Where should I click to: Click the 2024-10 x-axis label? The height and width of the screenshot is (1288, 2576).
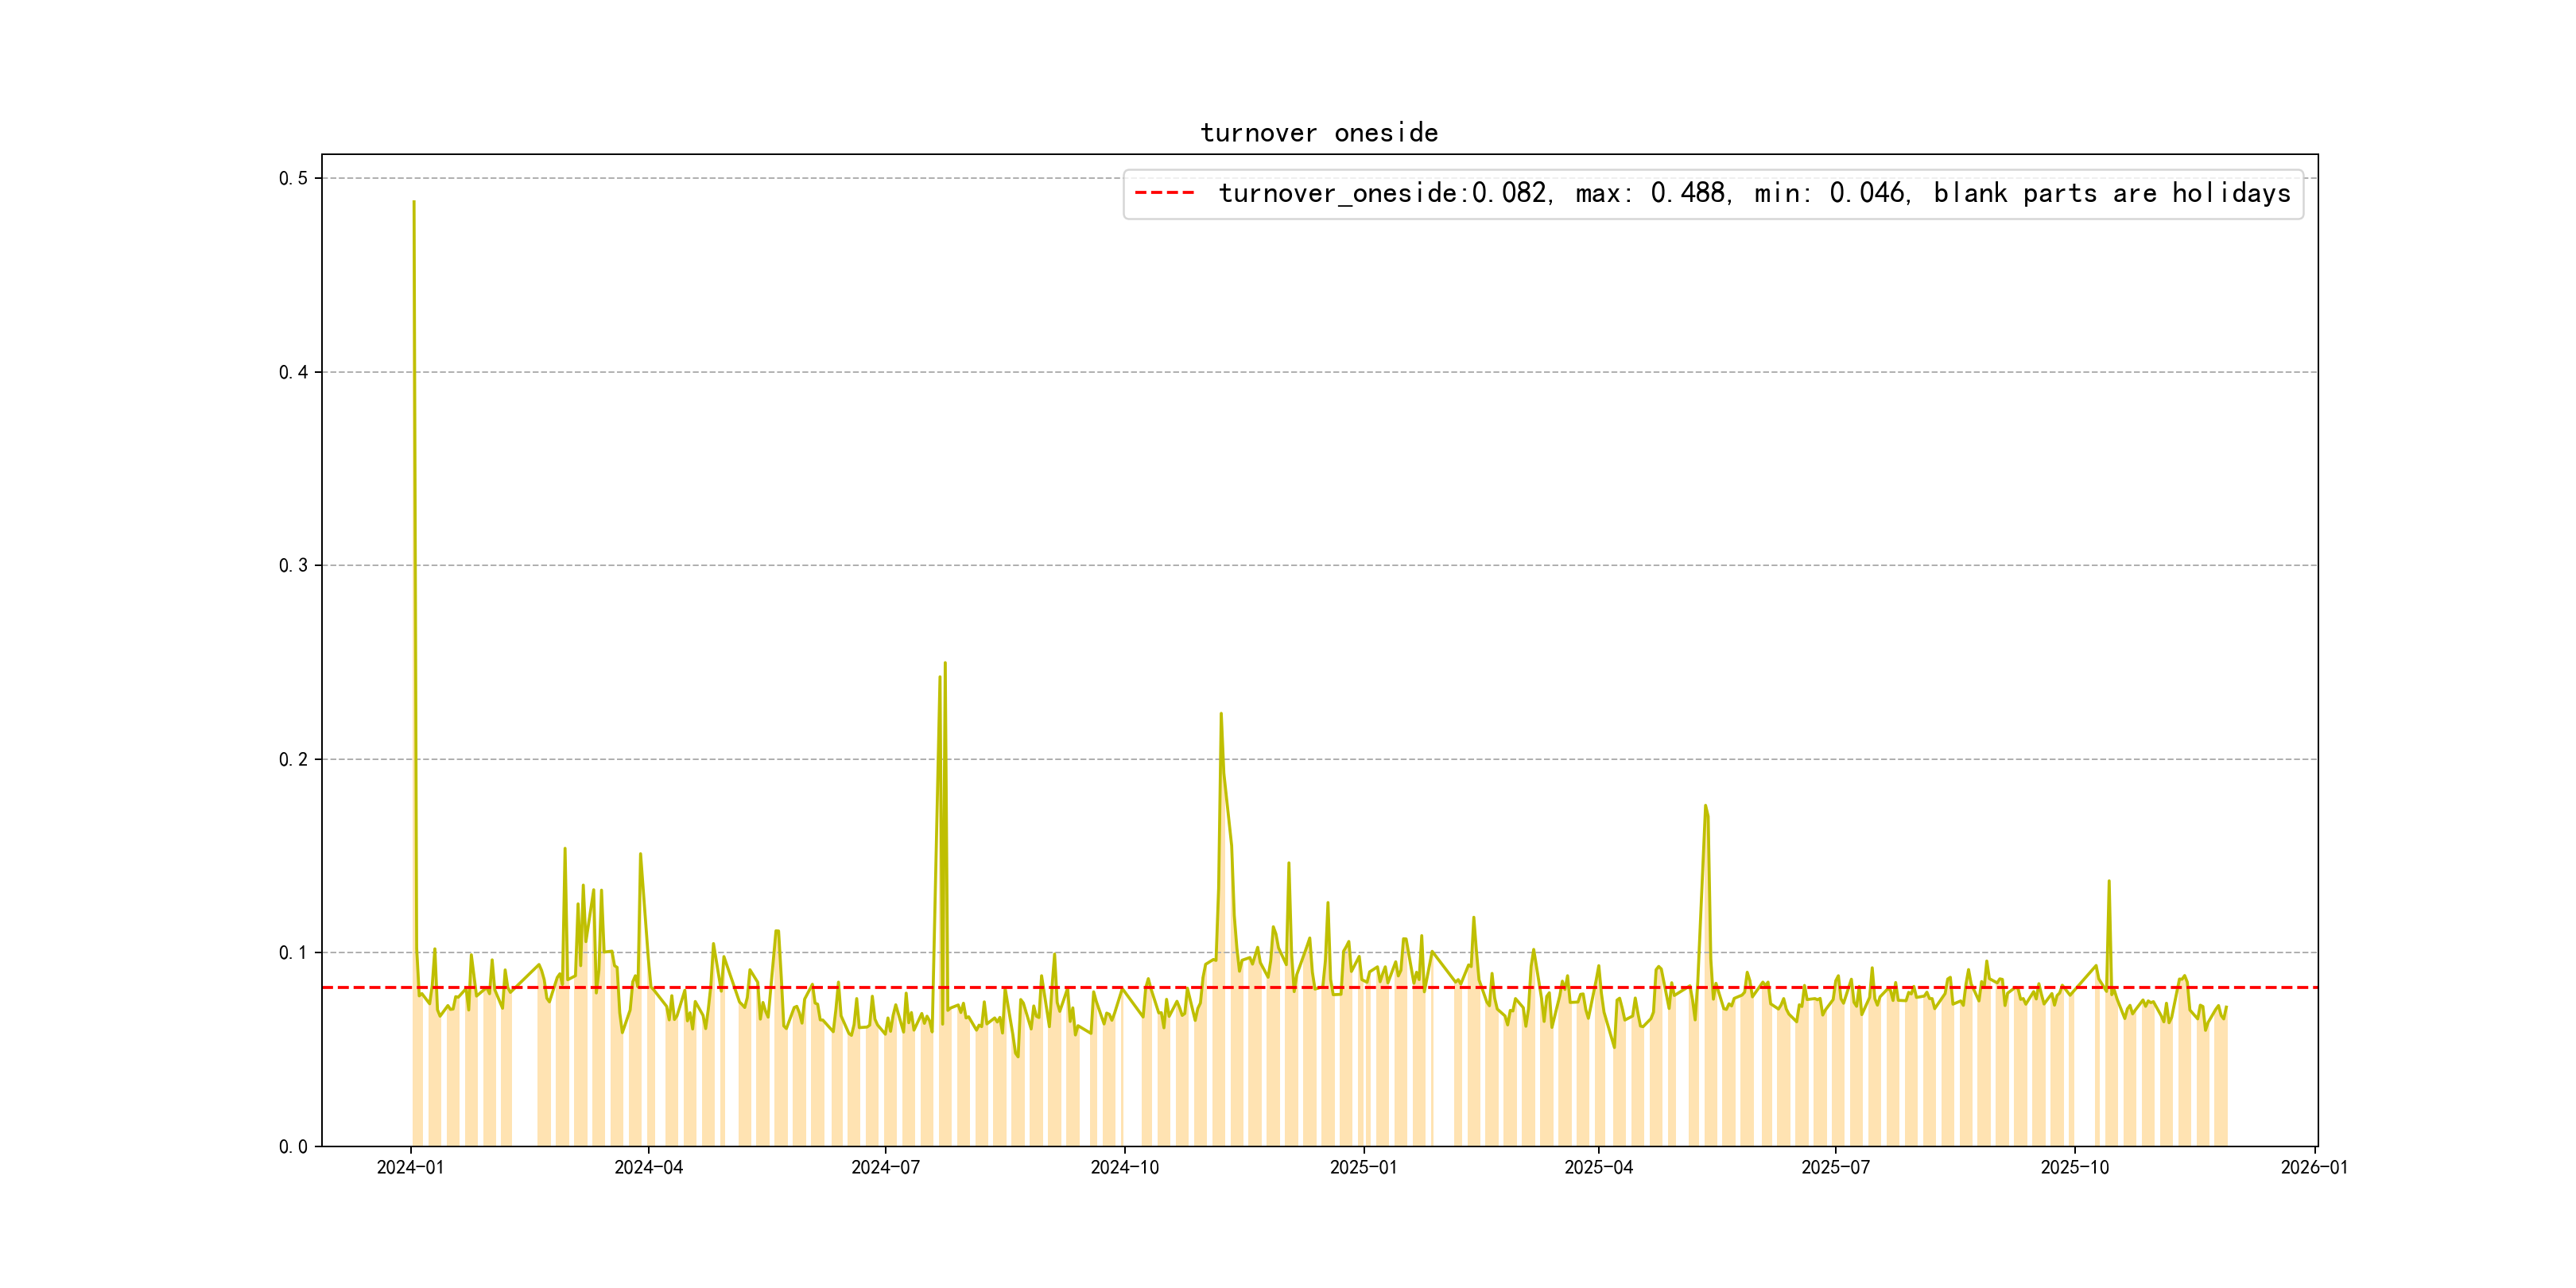coord(1124,1167)
